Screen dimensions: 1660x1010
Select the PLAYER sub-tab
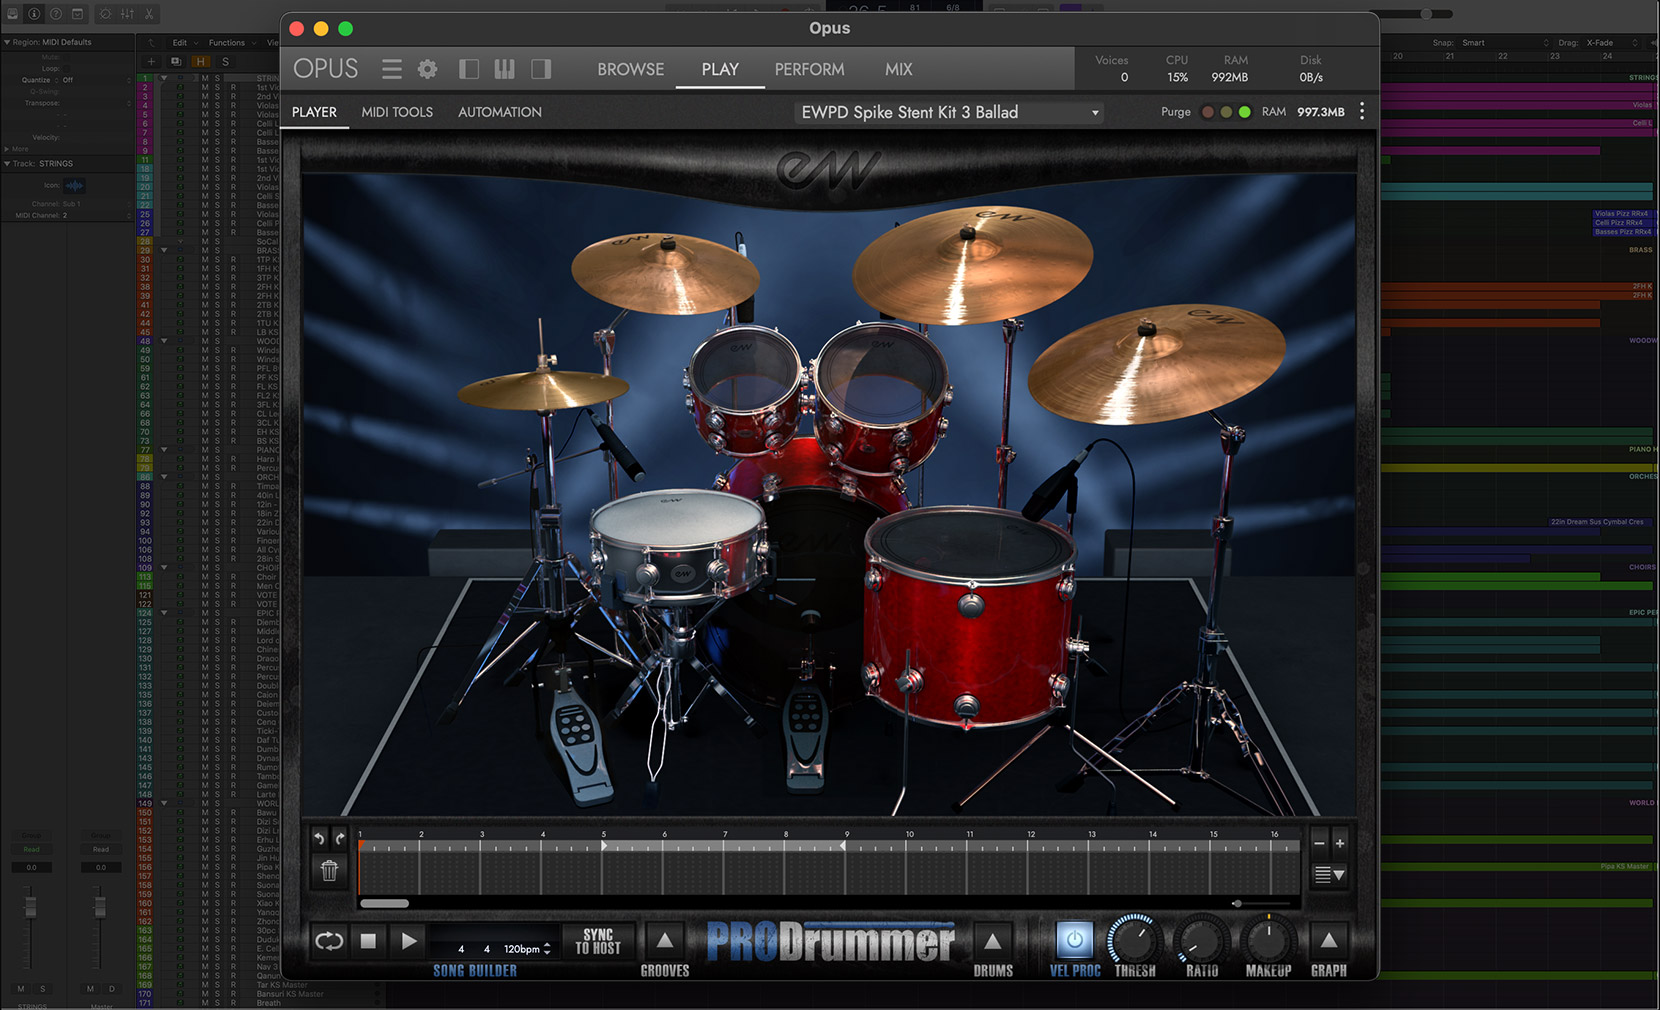[x=314, y=112]
